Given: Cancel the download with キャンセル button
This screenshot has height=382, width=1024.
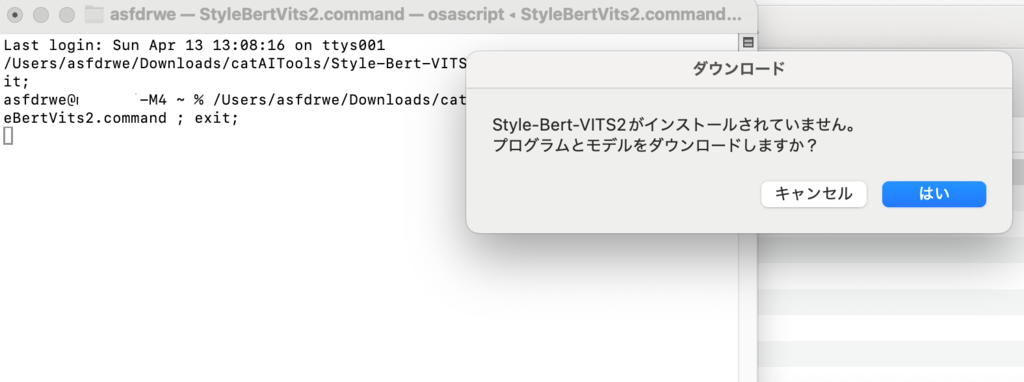Looking at the screenshot, I should click(814, 194).
